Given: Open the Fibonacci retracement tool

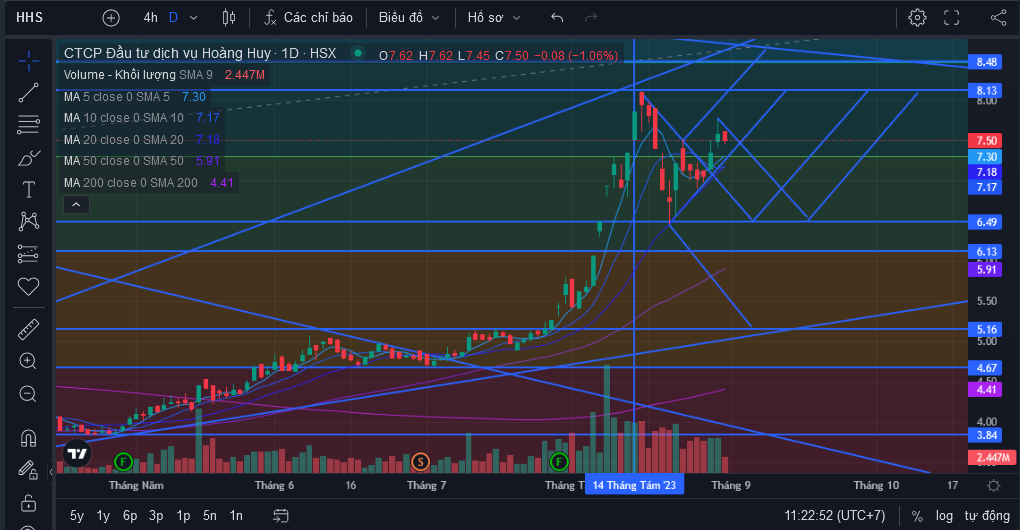Looking at the screenshot, I should 28,124.
